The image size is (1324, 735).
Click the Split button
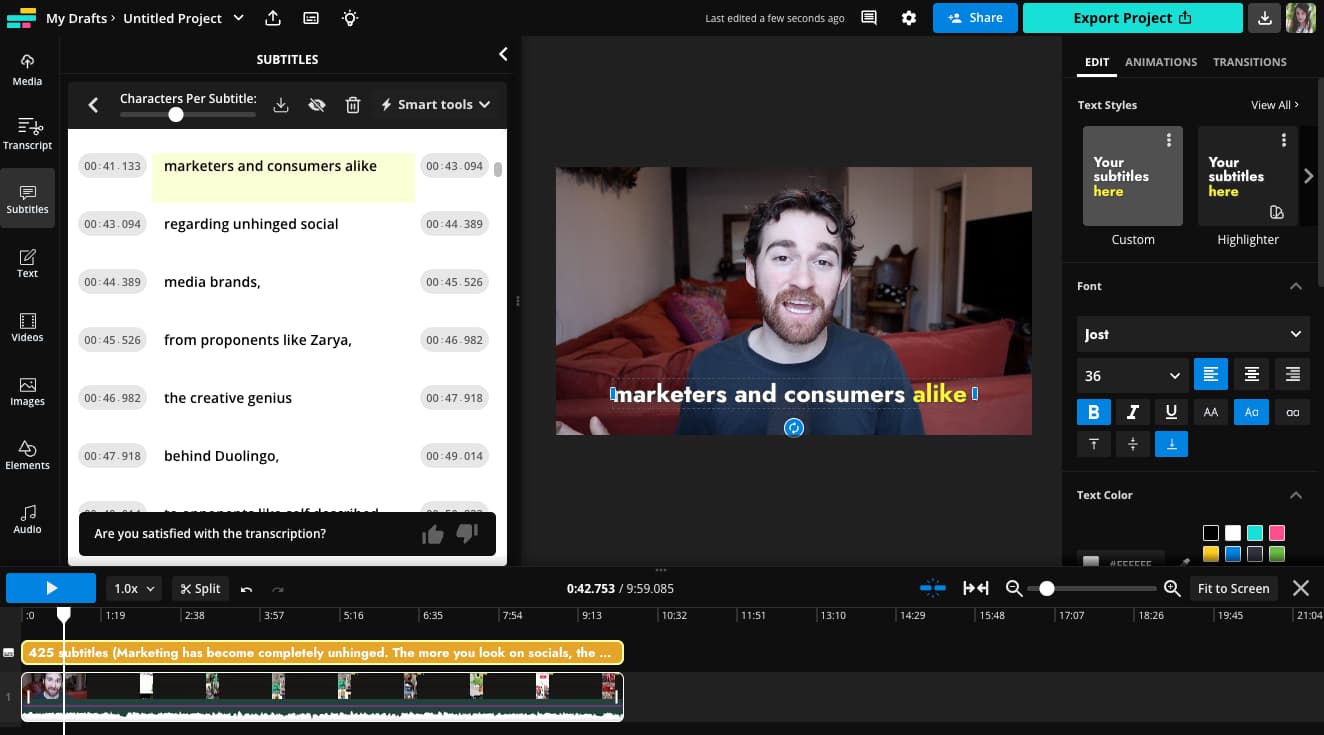[x=200, y=589]
